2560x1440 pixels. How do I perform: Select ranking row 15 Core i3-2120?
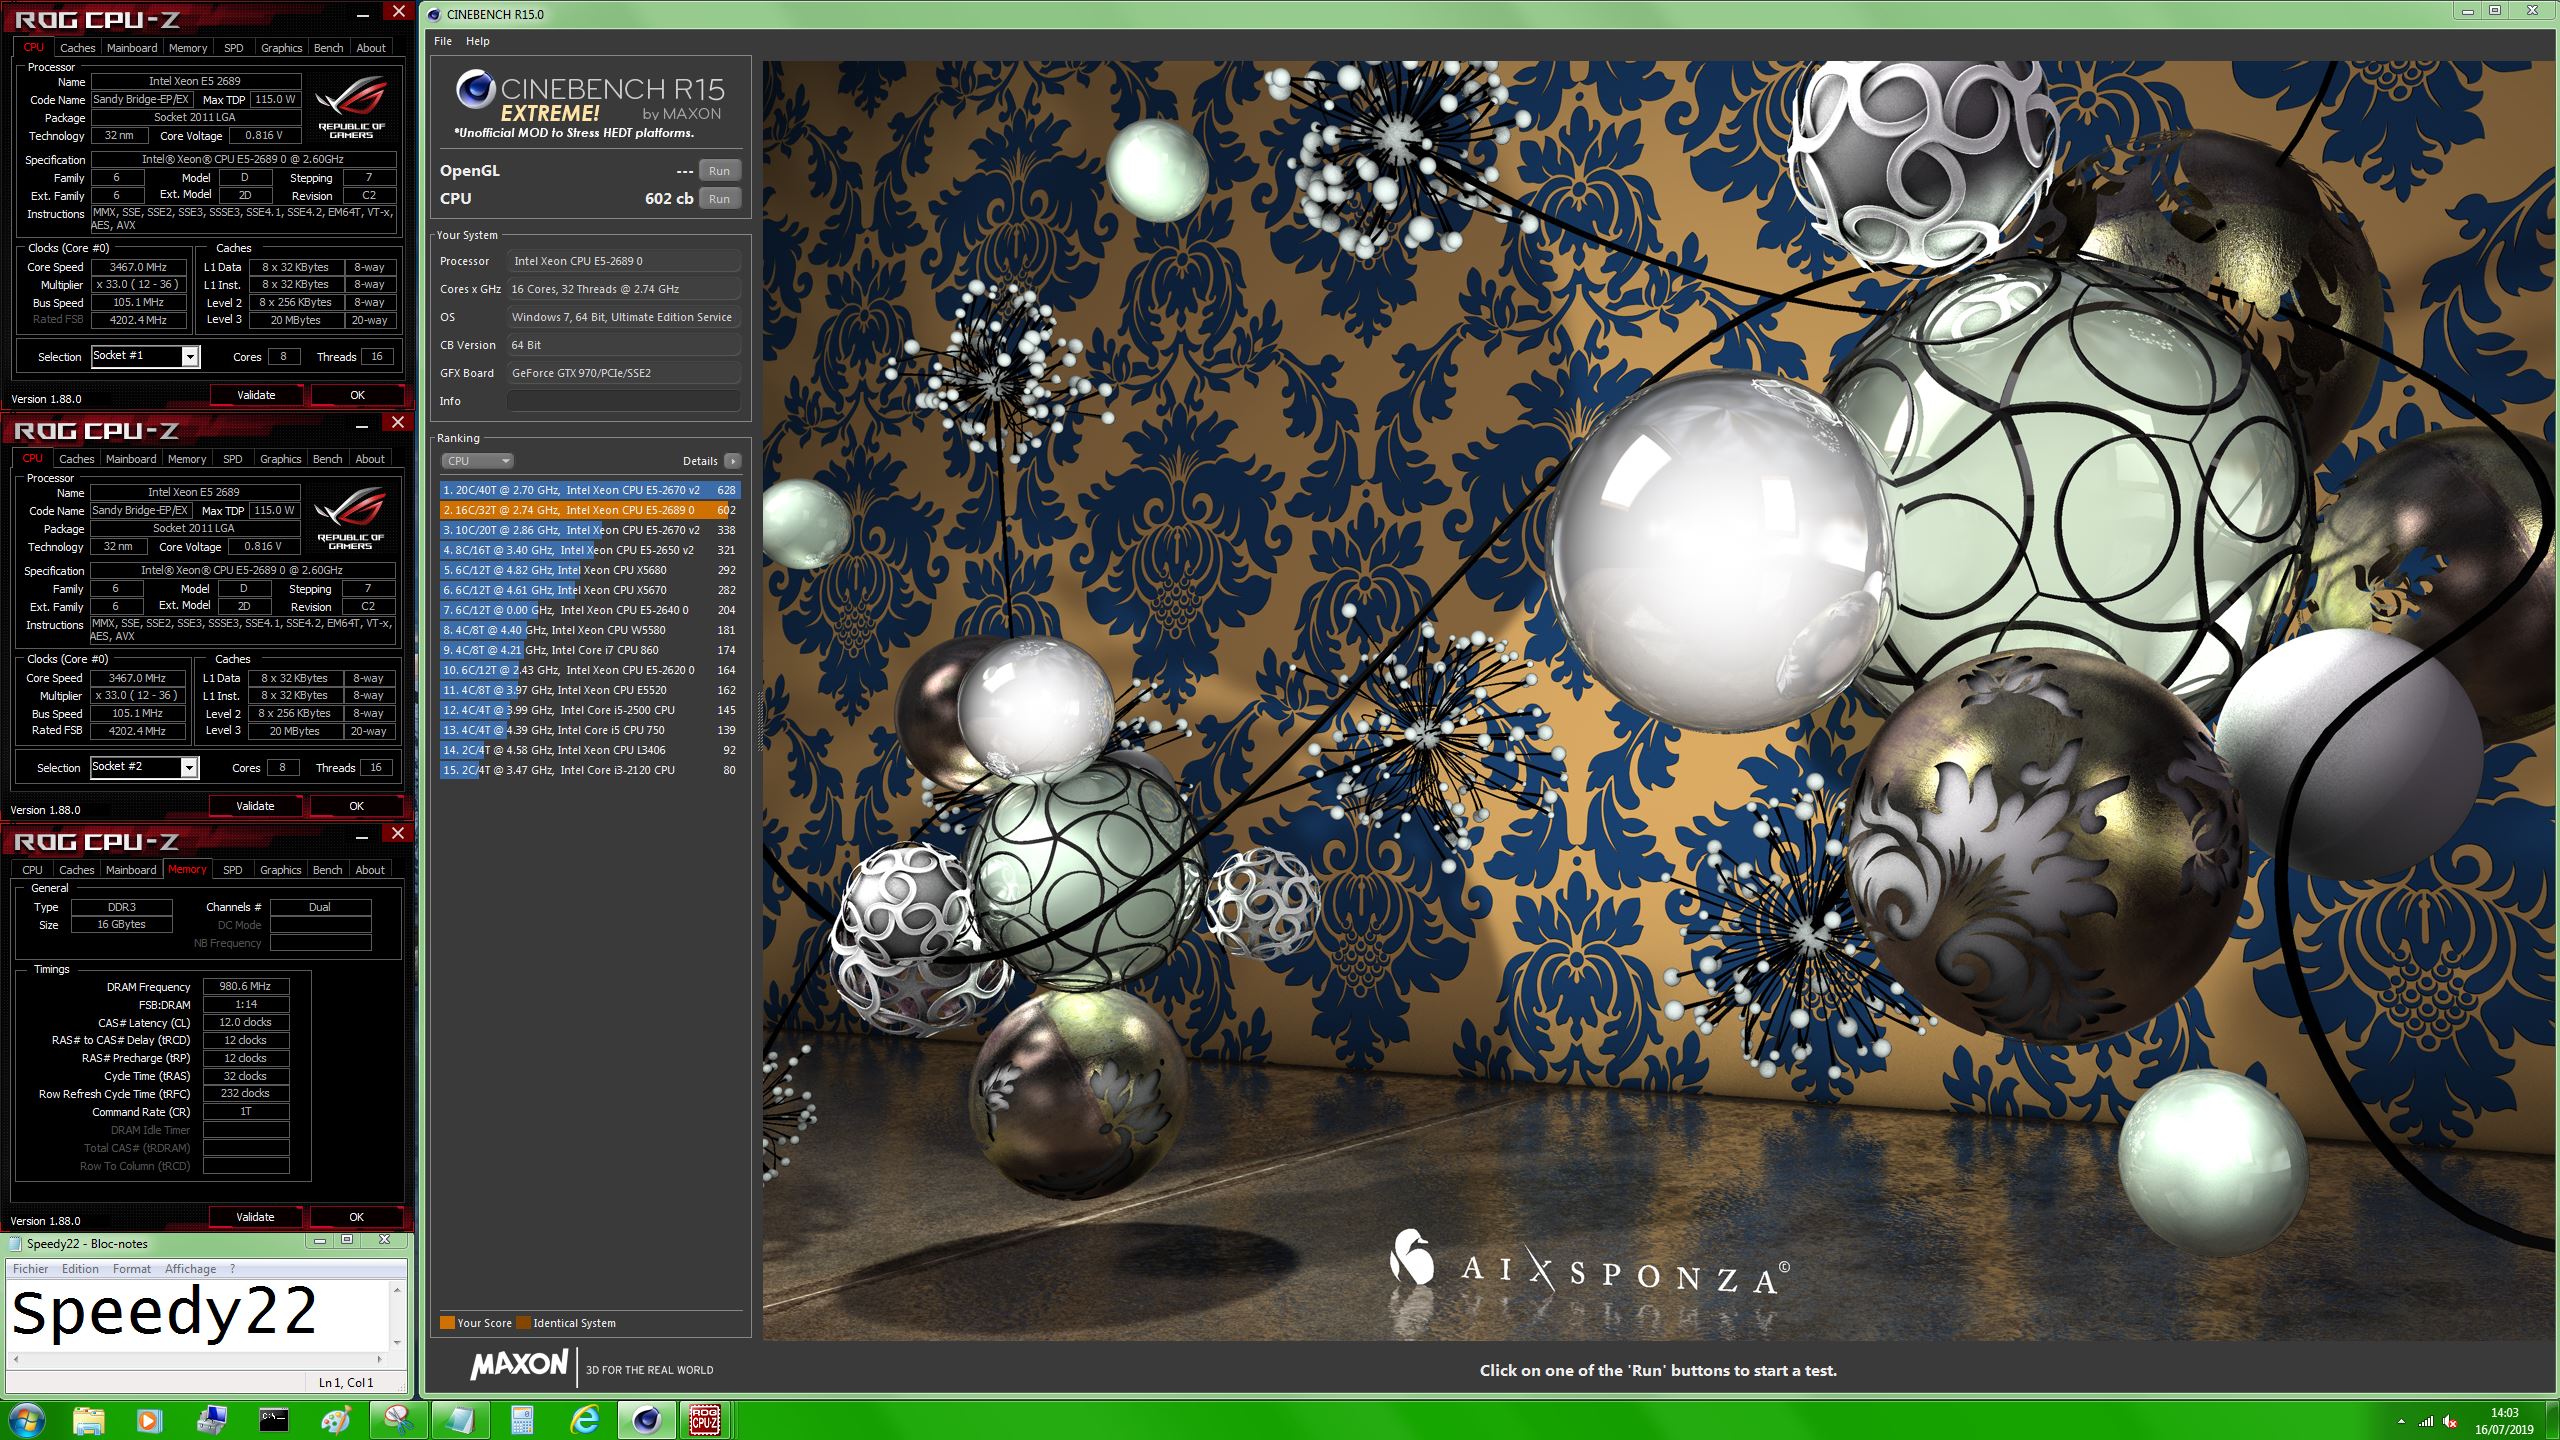coord(590,770)
